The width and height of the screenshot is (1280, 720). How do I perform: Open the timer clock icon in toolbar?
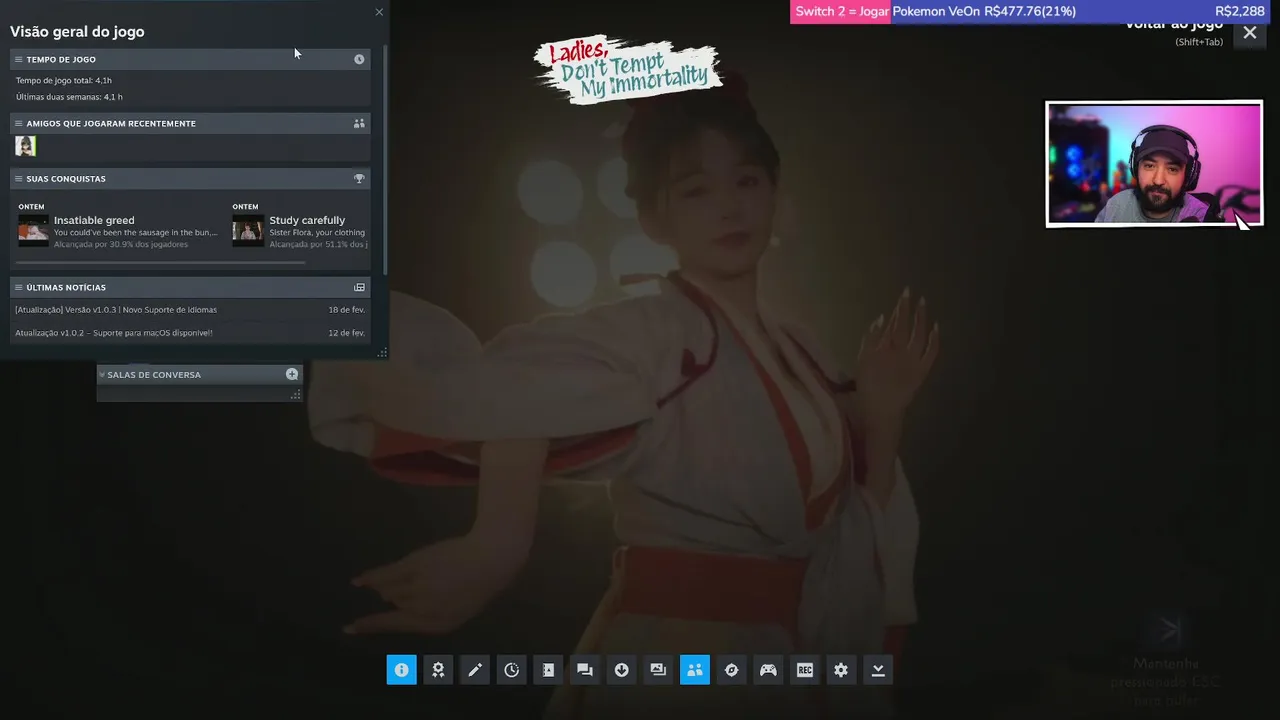click(511, 670)
